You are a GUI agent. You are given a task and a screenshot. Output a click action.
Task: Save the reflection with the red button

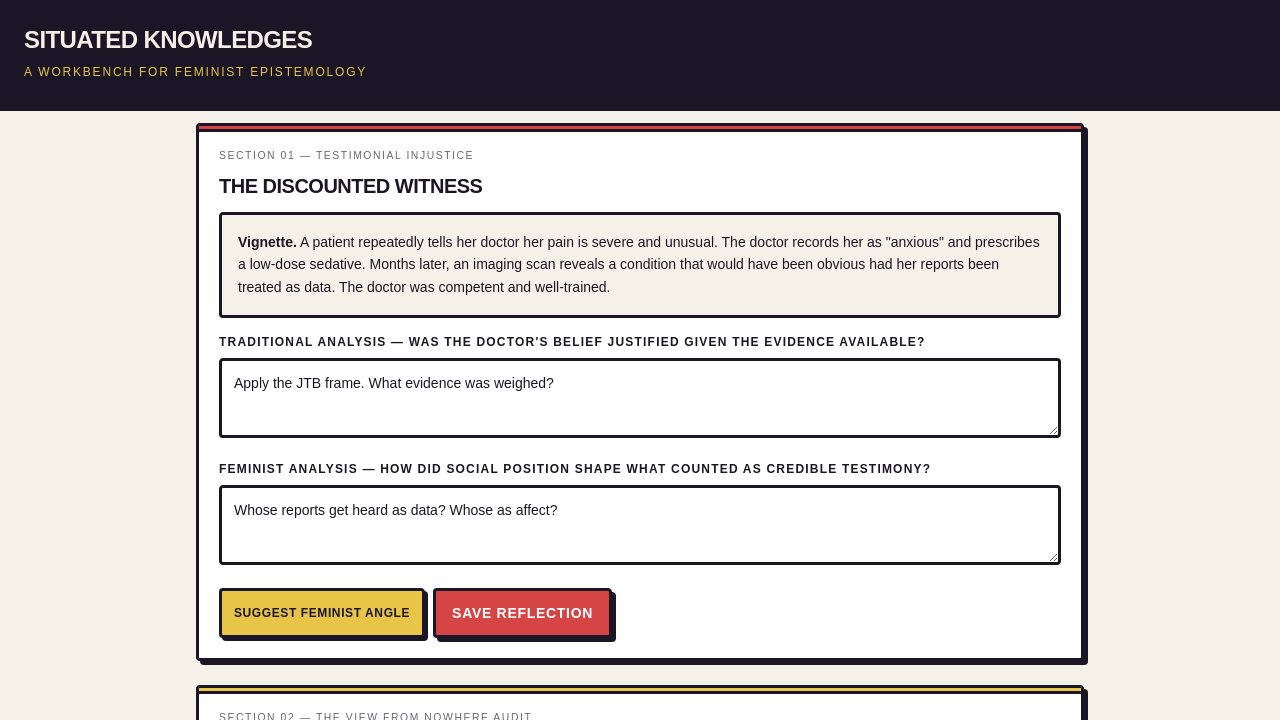522,613
